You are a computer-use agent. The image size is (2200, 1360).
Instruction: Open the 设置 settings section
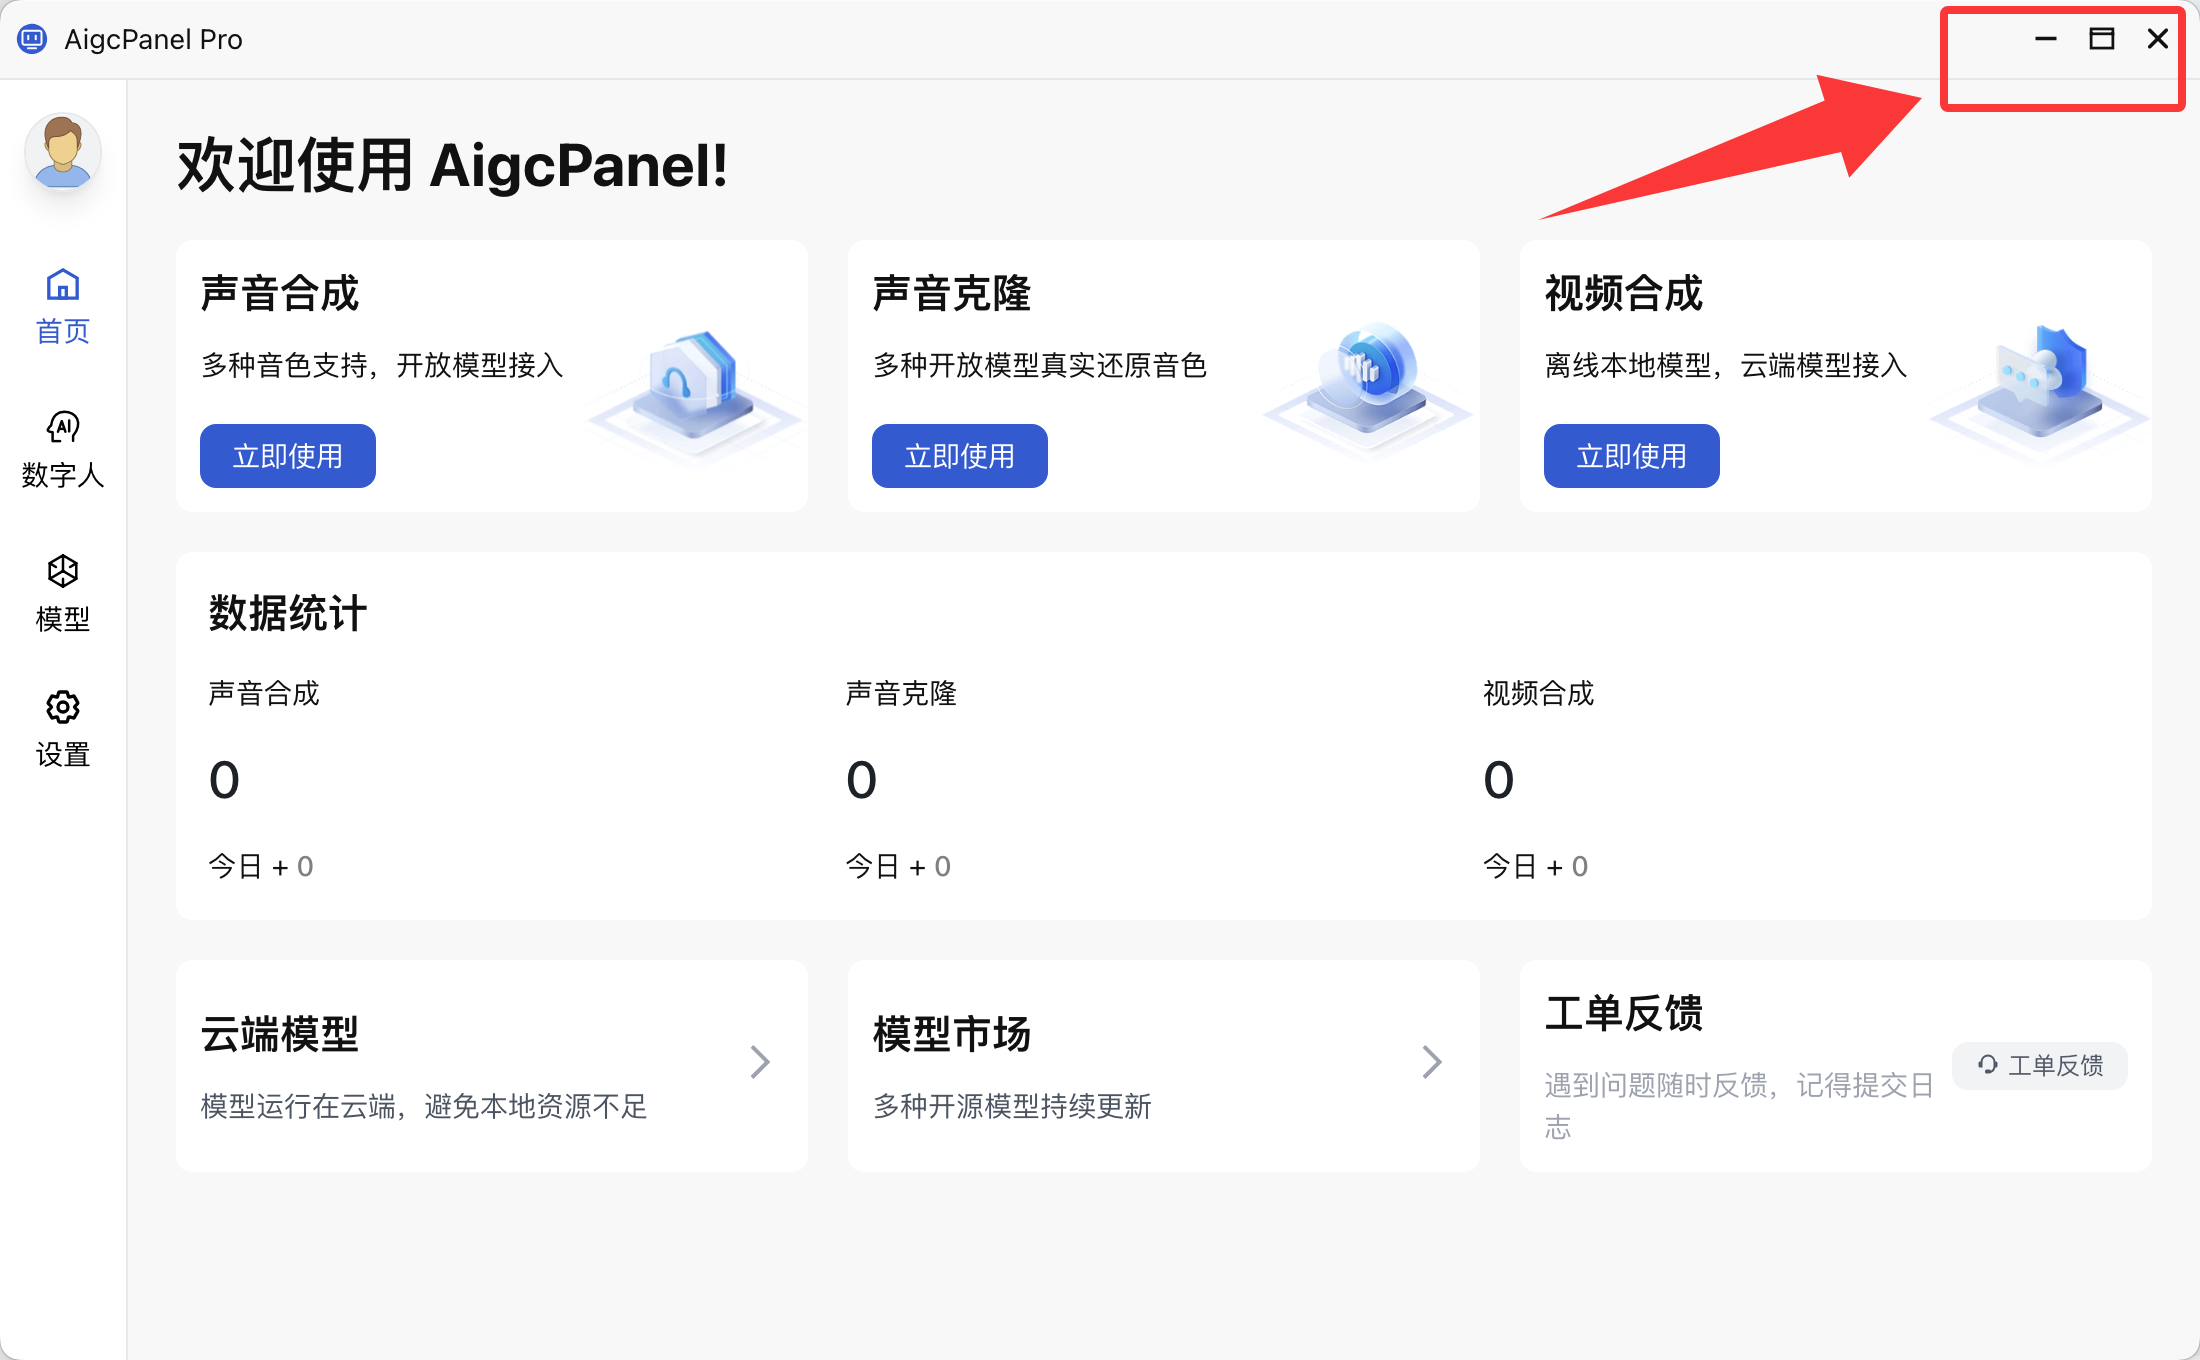[x=63, y=729]
